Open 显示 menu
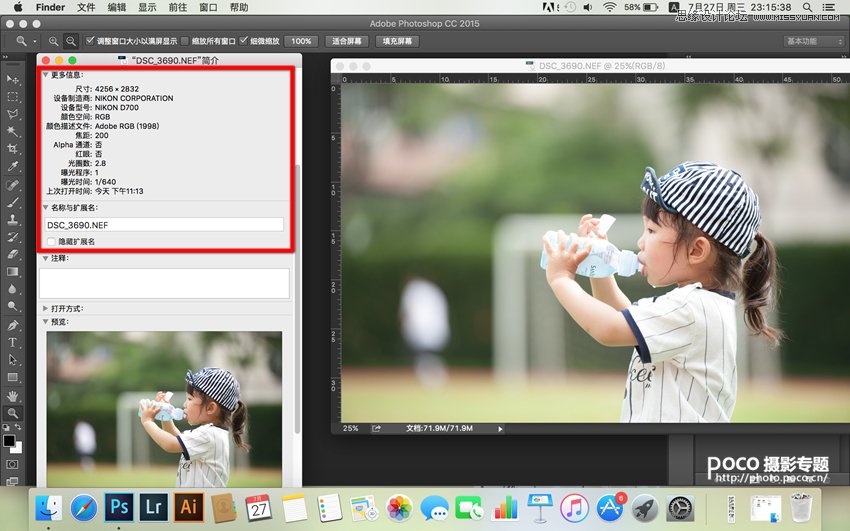 pyautogui.click(x=147, y=7)
